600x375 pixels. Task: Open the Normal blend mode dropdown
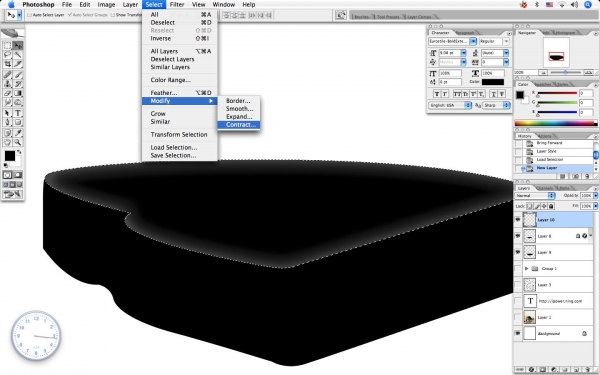pos(535,196)
